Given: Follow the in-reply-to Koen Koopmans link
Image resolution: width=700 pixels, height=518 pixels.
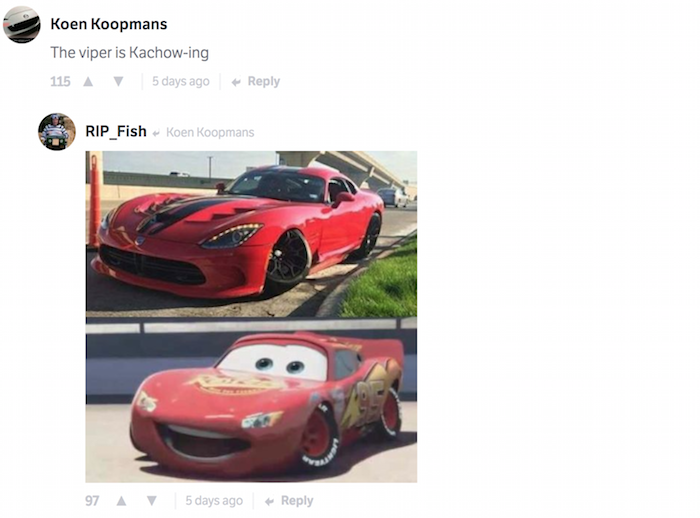Looking at the screenshot, I should click(210, 132).
